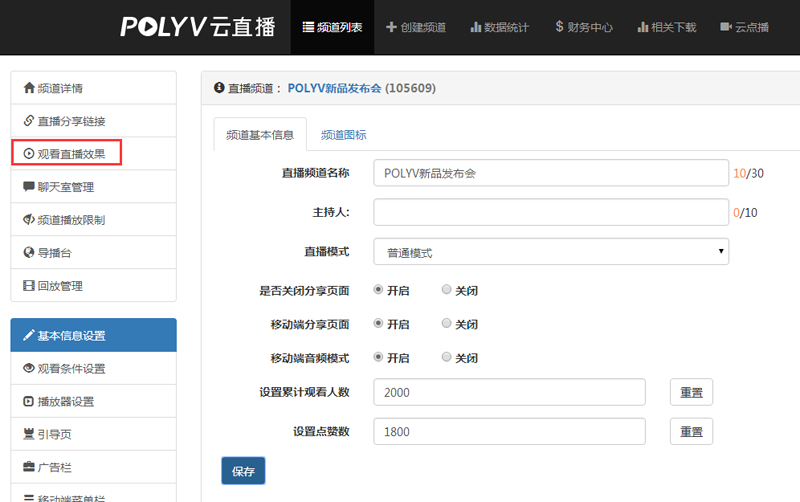800x502 pixels.
Task: Select 关闭 for 移动端分享页面
Action: coord(447,324)
